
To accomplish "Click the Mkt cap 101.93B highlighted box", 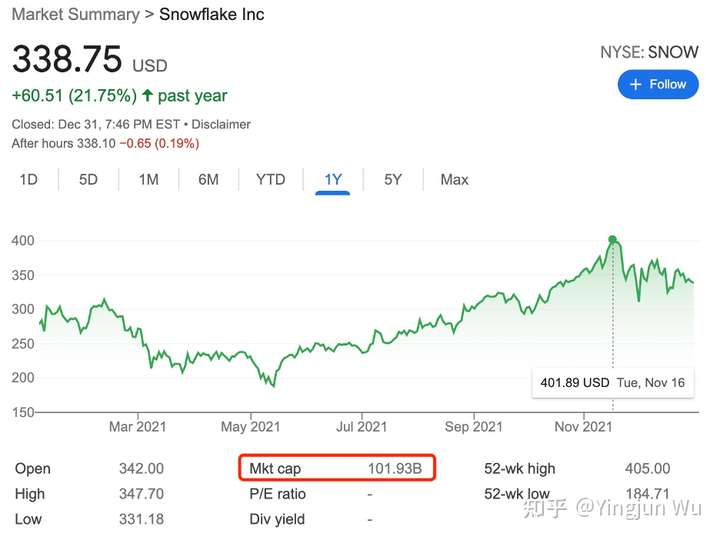I will pos(337,468).
